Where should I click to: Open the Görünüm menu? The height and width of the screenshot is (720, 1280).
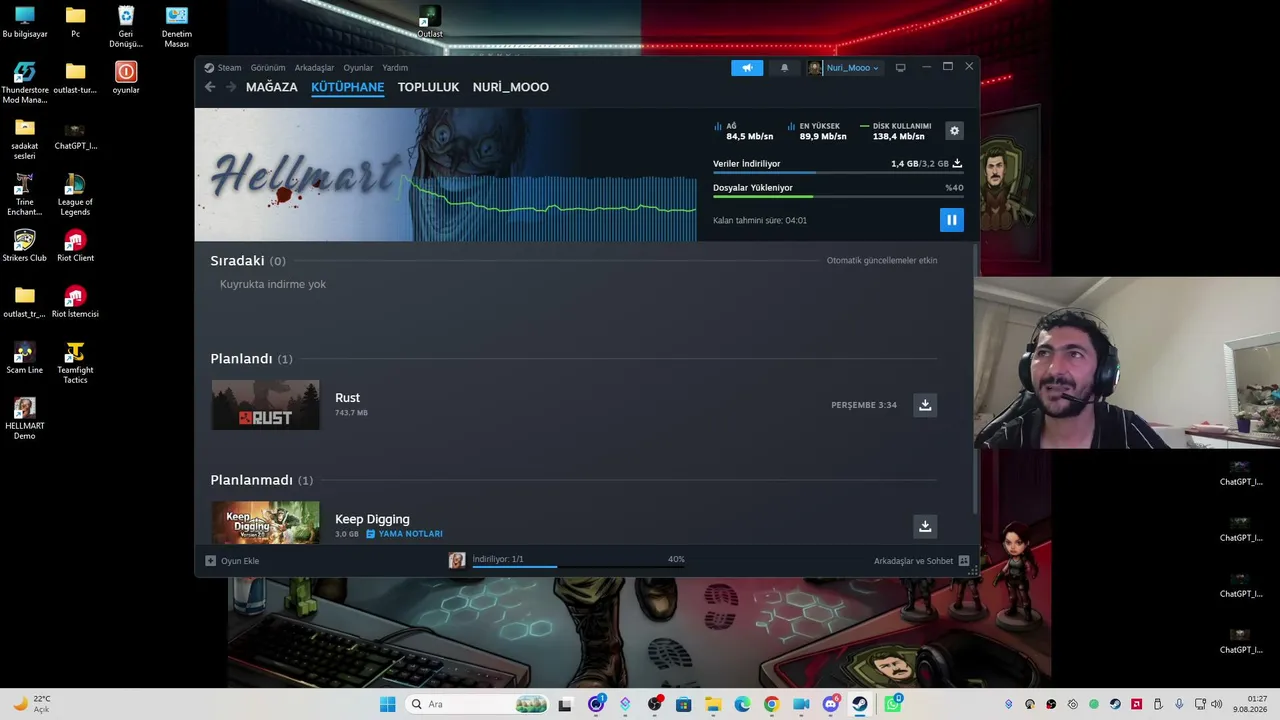(268, 68)
